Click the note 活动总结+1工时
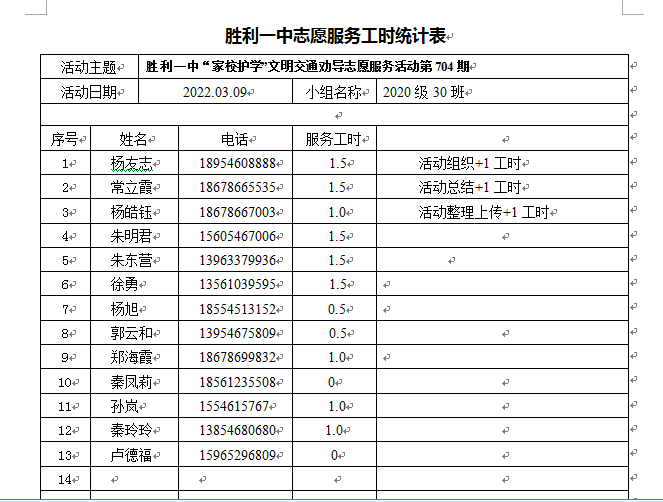The width and height of the screenshot is (663, 502). 469,187
